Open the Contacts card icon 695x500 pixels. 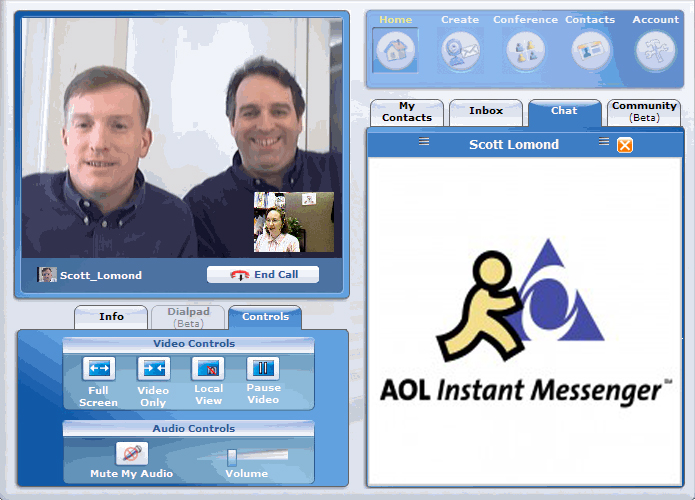click(x=590, y=51)
